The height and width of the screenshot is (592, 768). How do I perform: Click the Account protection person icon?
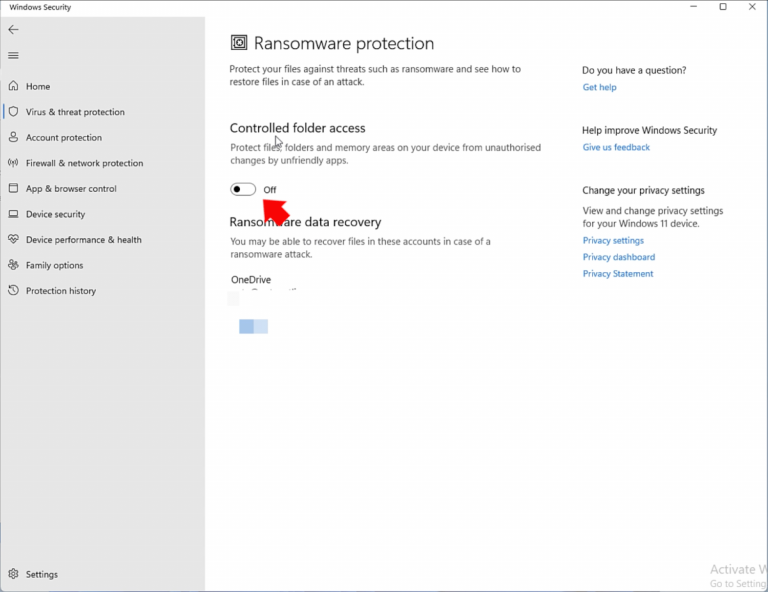click(x=14, y=137)
